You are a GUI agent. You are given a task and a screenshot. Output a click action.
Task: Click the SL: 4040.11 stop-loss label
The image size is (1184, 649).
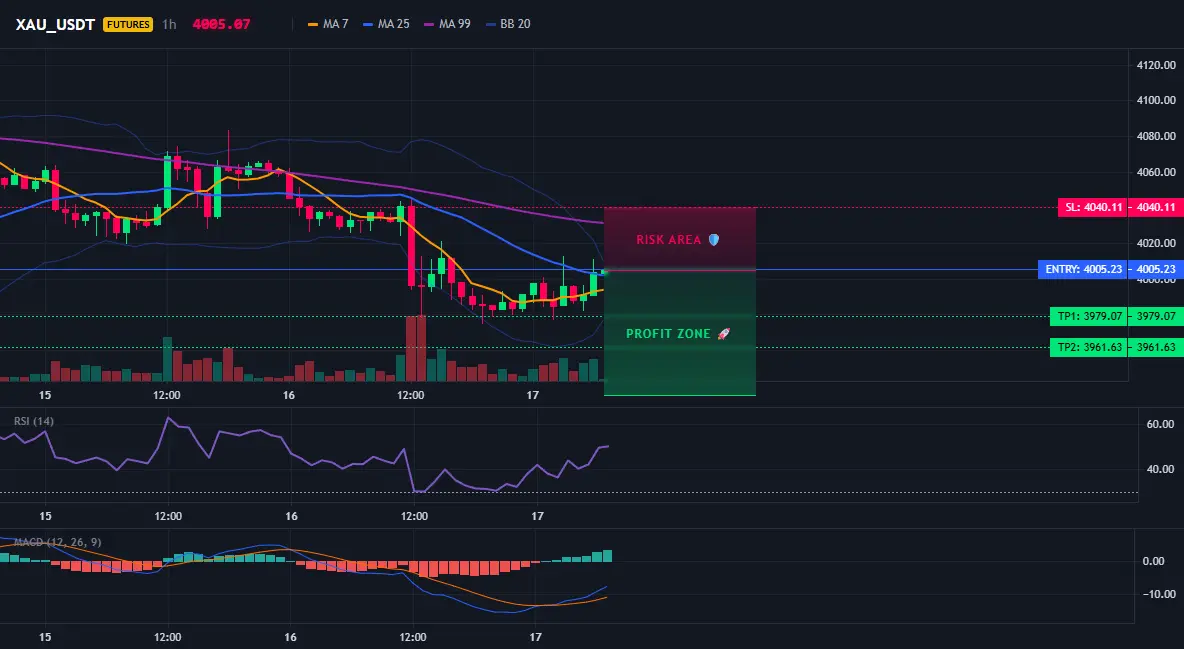[1092, 208]
